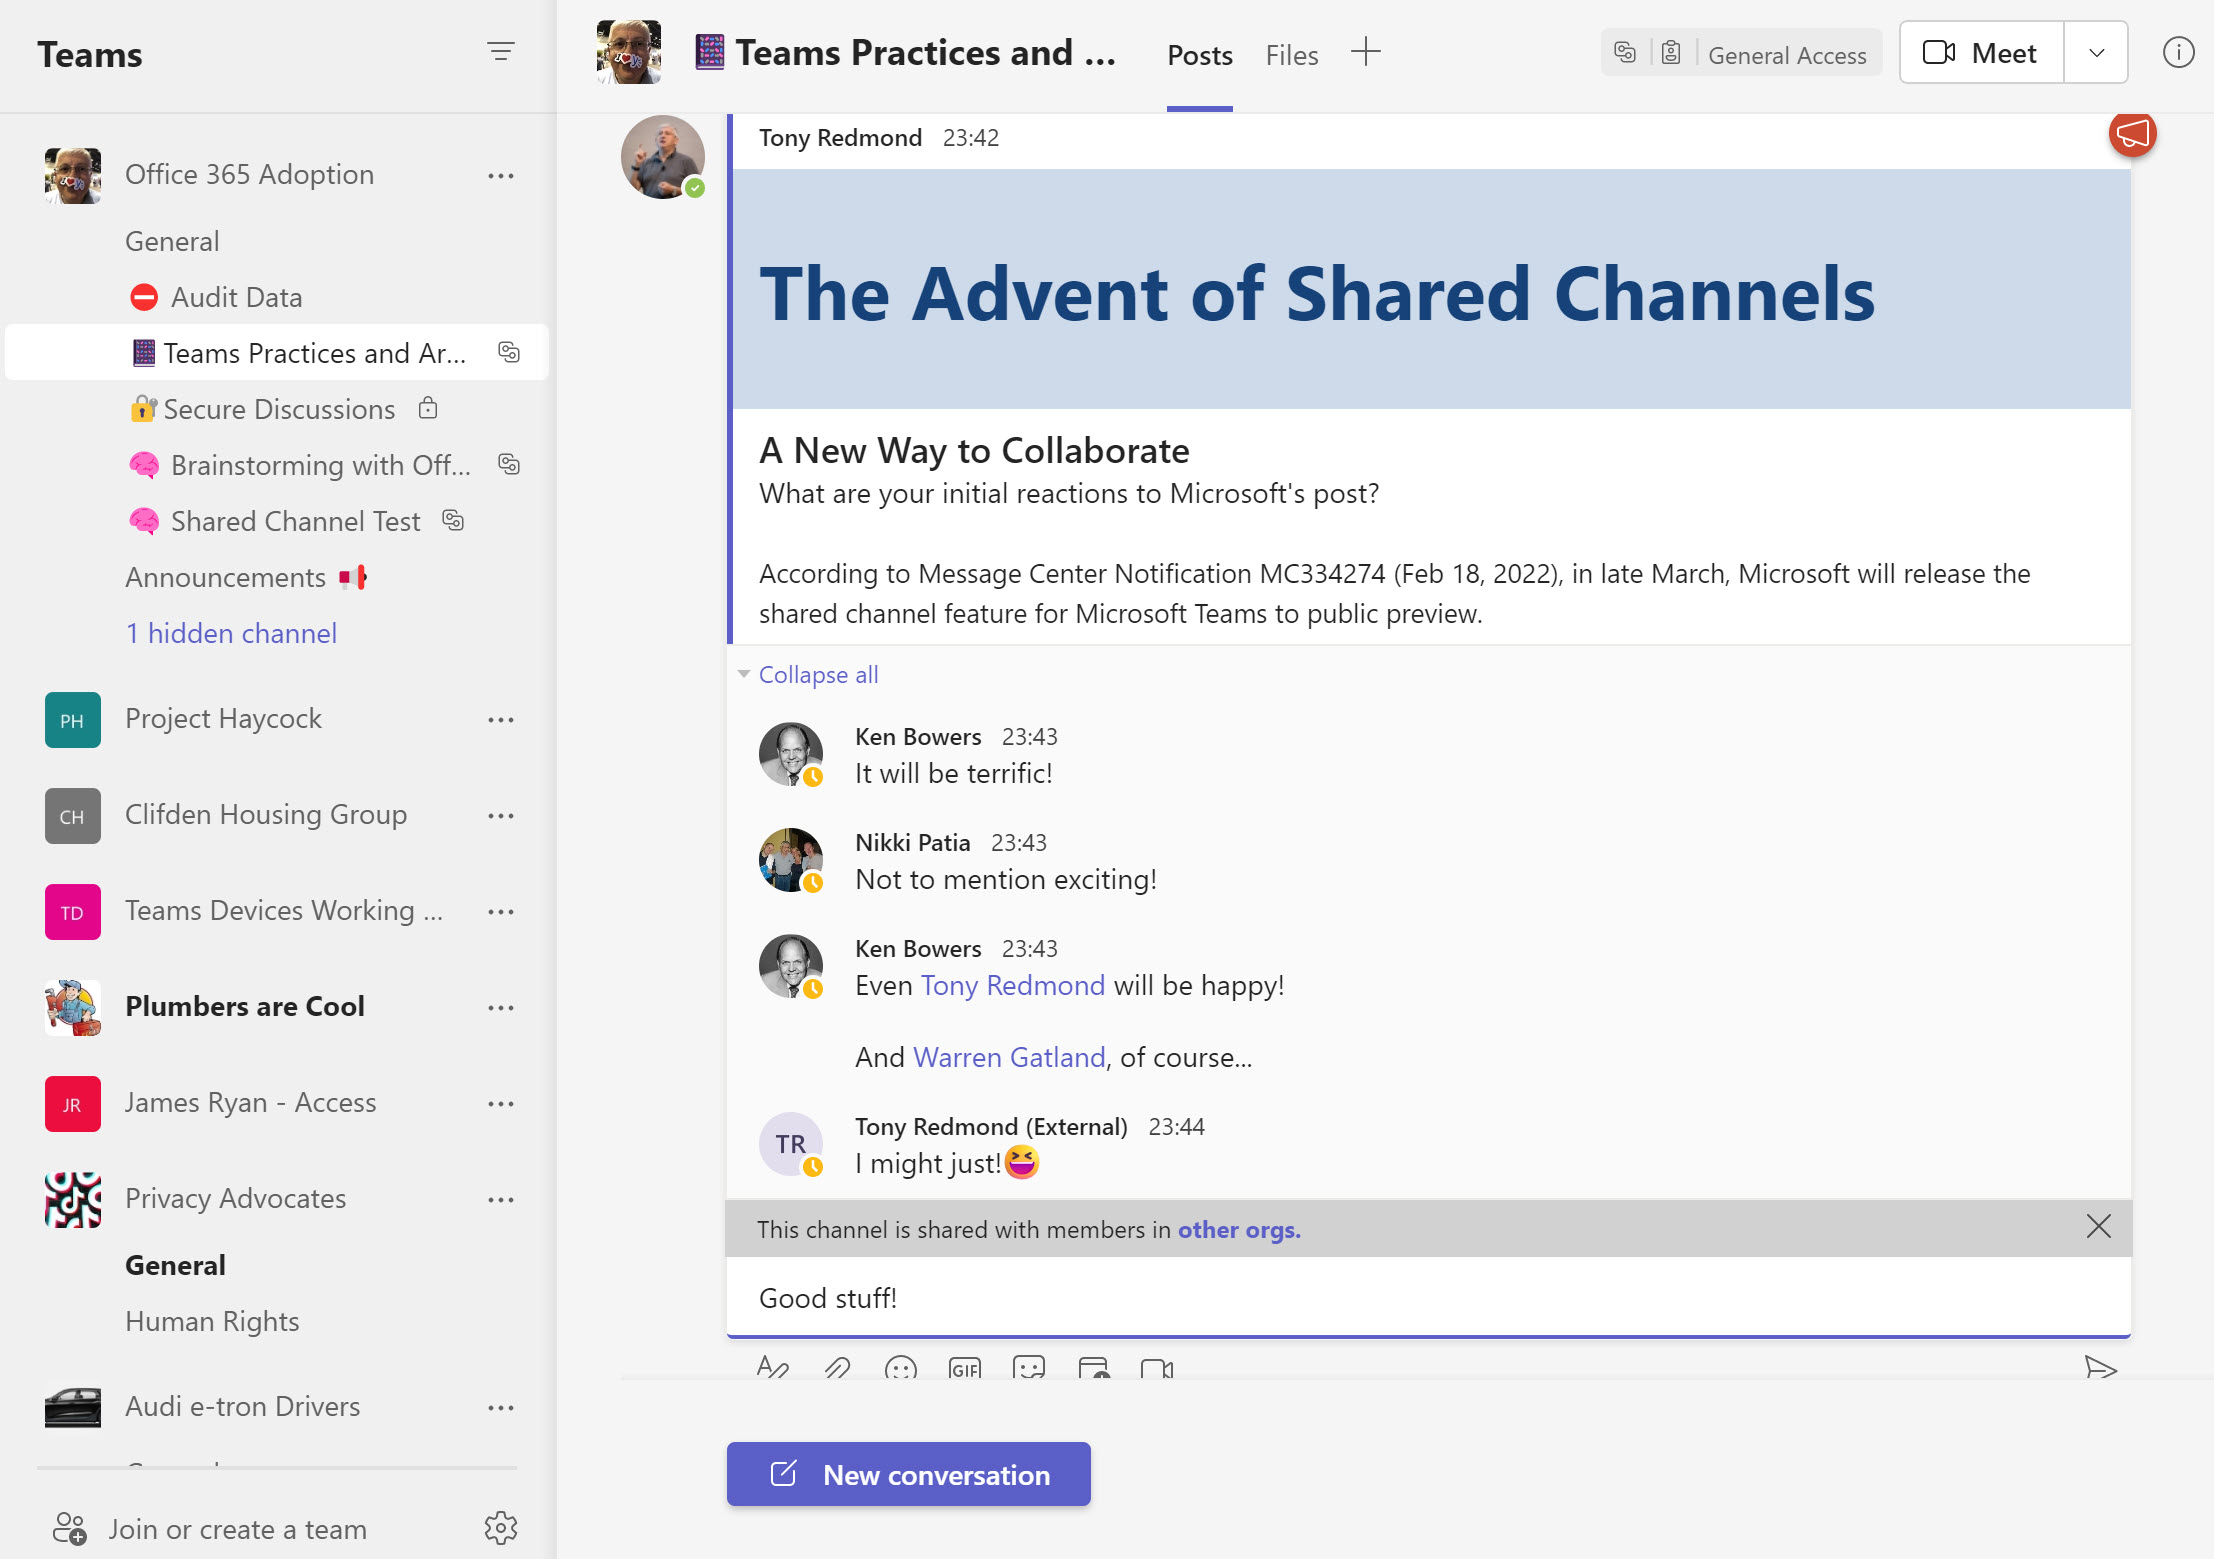The image size is (2214, 1559).
Task: Expand the Audi e-tron Drivers team
Action: [x=242, y=1407]
